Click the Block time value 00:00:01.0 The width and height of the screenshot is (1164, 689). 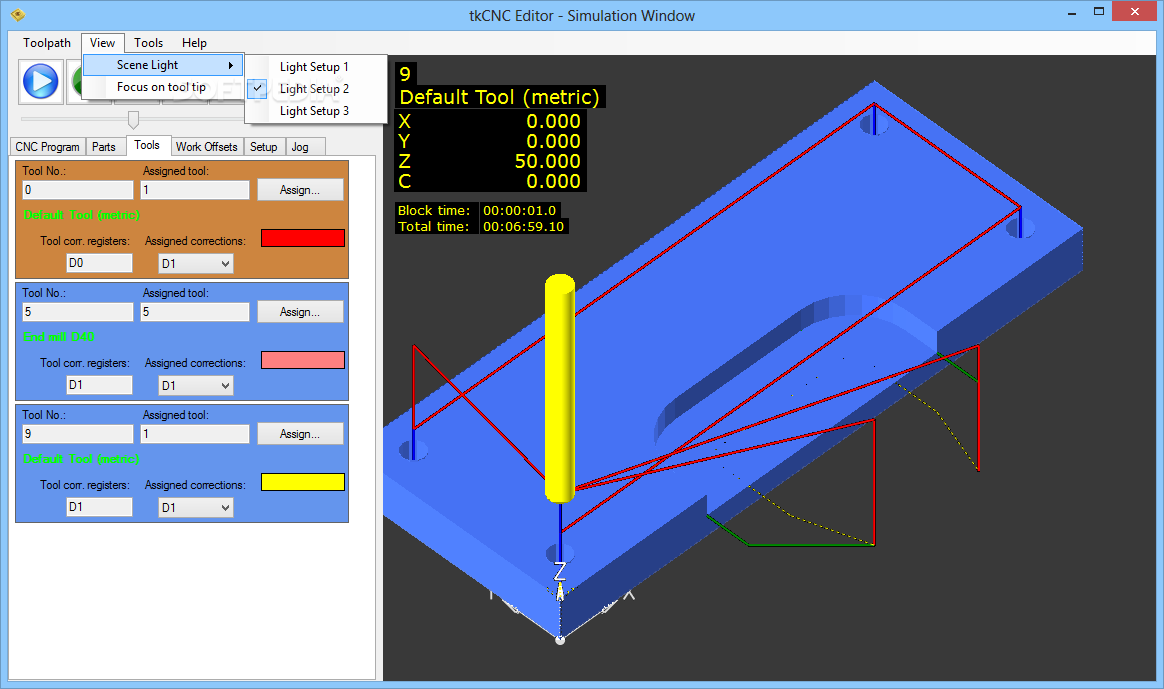520,211
